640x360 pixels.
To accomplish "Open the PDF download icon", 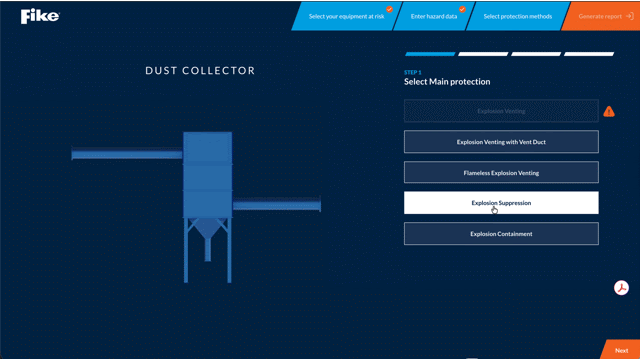I will coord(621,288).
